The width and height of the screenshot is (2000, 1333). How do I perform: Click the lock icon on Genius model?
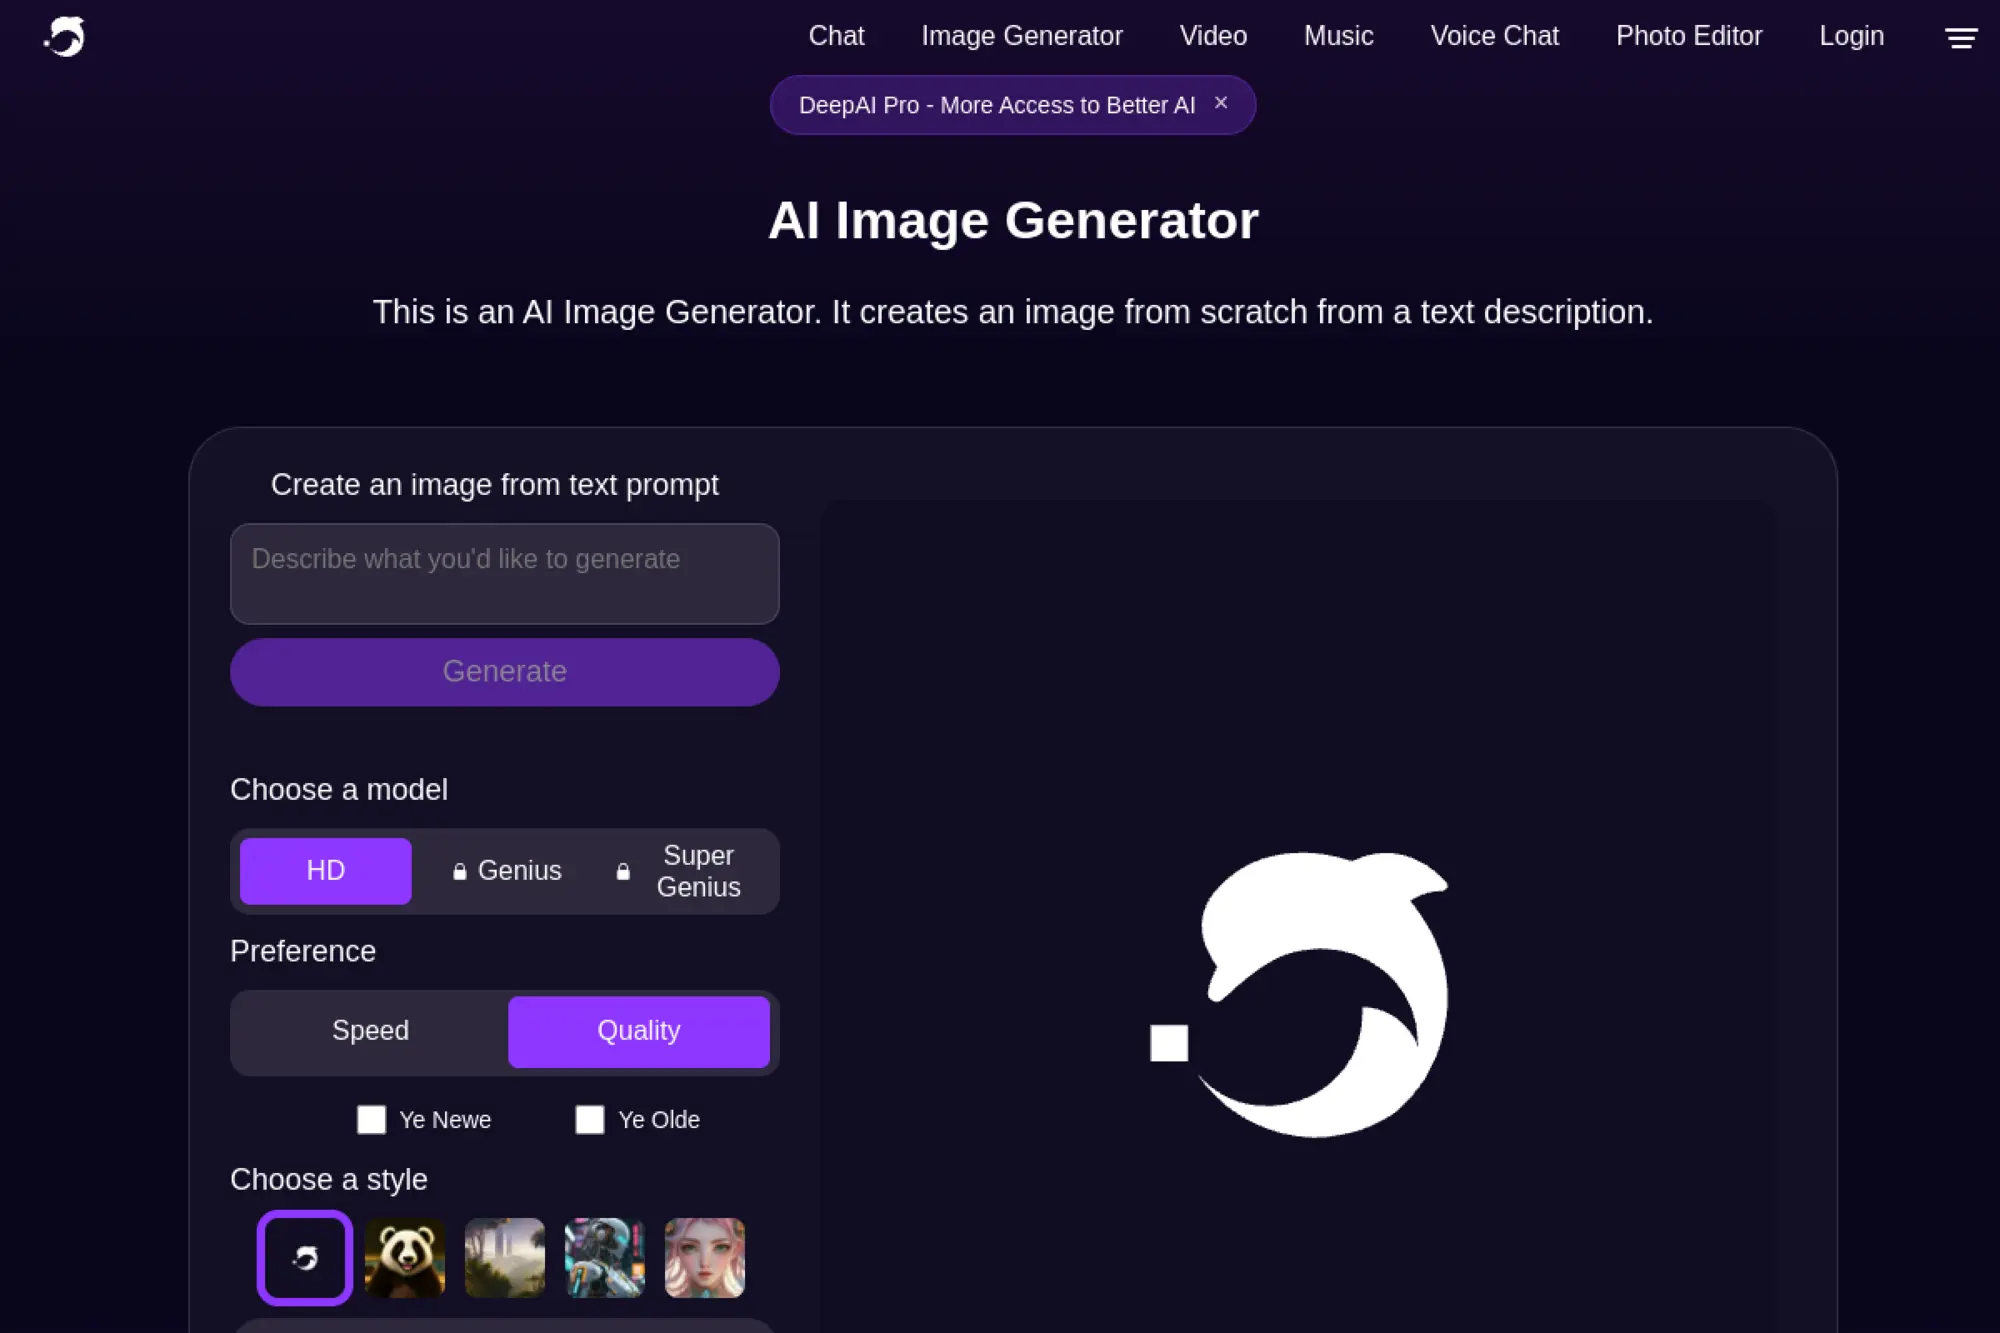click(x=459, y=870)
